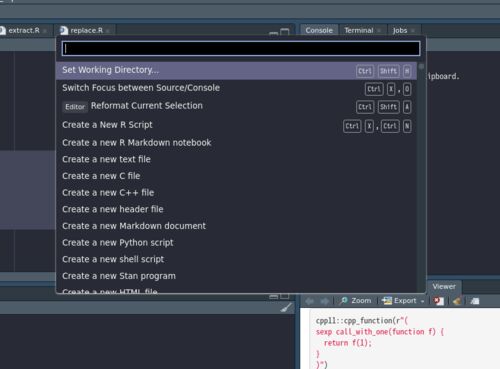Switch to the Viewer tab
The height and width of the screenshot is (369, 500).
tap(444, 286)
